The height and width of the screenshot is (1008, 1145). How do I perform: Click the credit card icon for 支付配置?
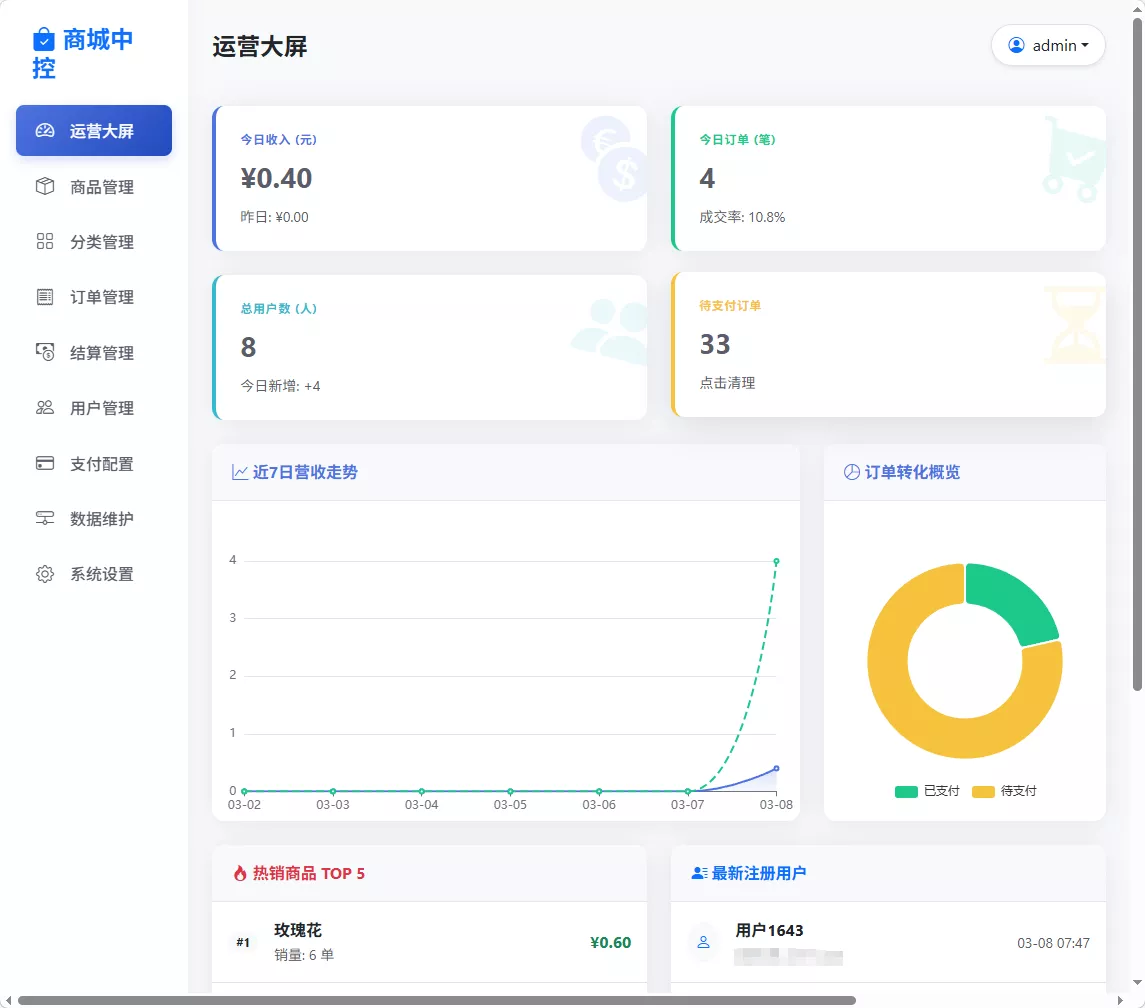click(45, 464)
